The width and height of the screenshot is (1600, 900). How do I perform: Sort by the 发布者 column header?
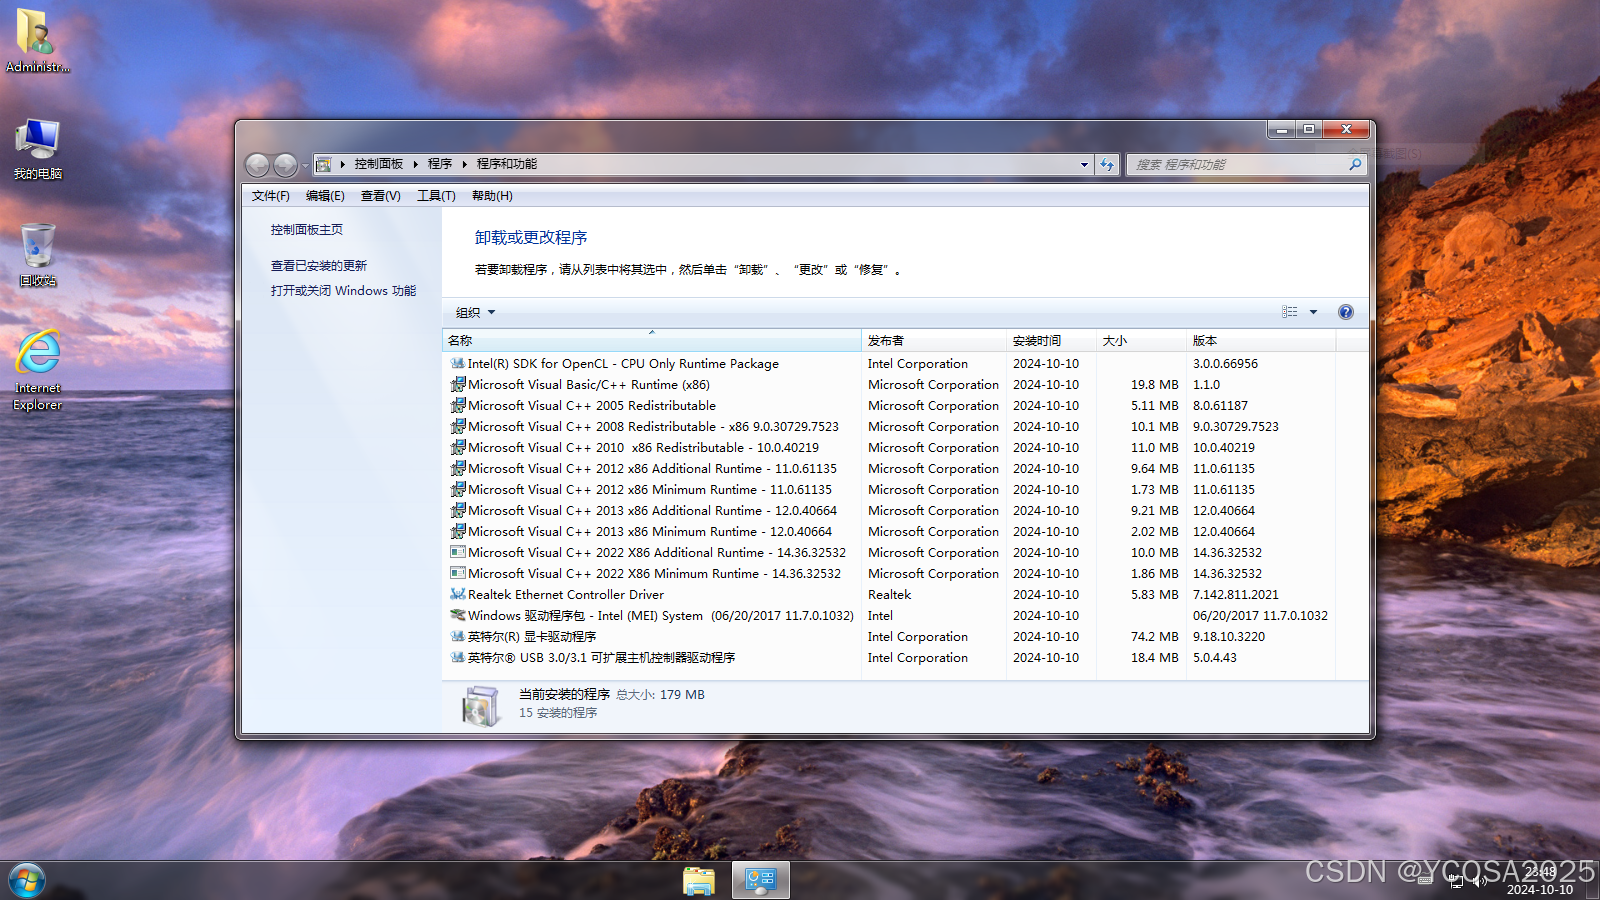[x=934, y=341]
